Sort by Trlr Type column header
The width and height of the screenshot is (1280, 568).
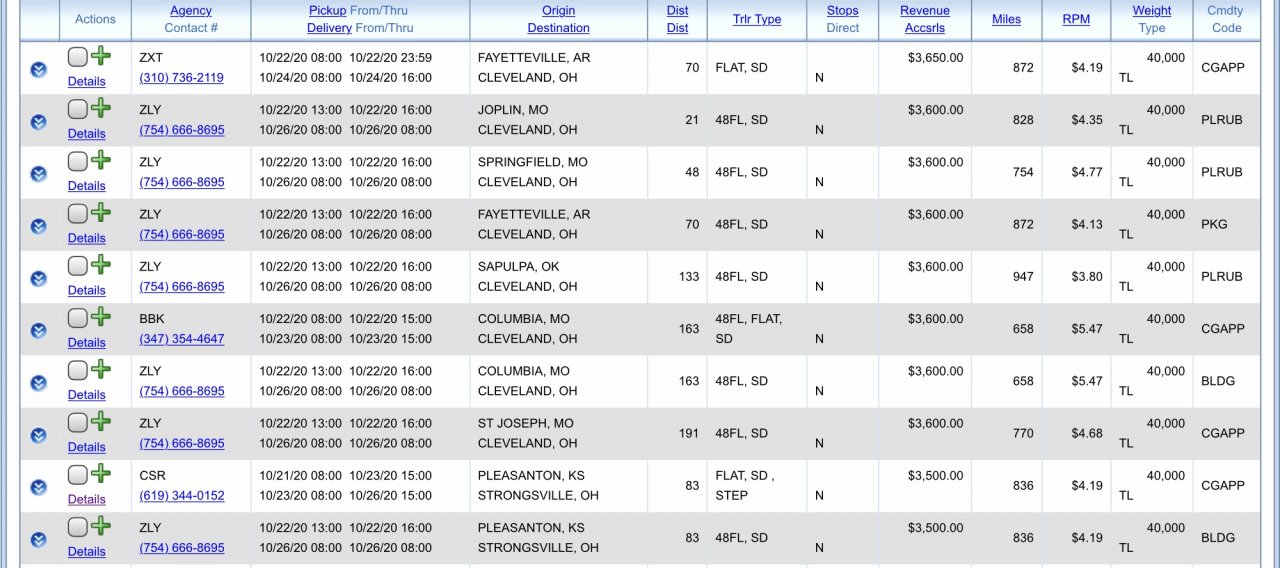click(x=756, y=19)
